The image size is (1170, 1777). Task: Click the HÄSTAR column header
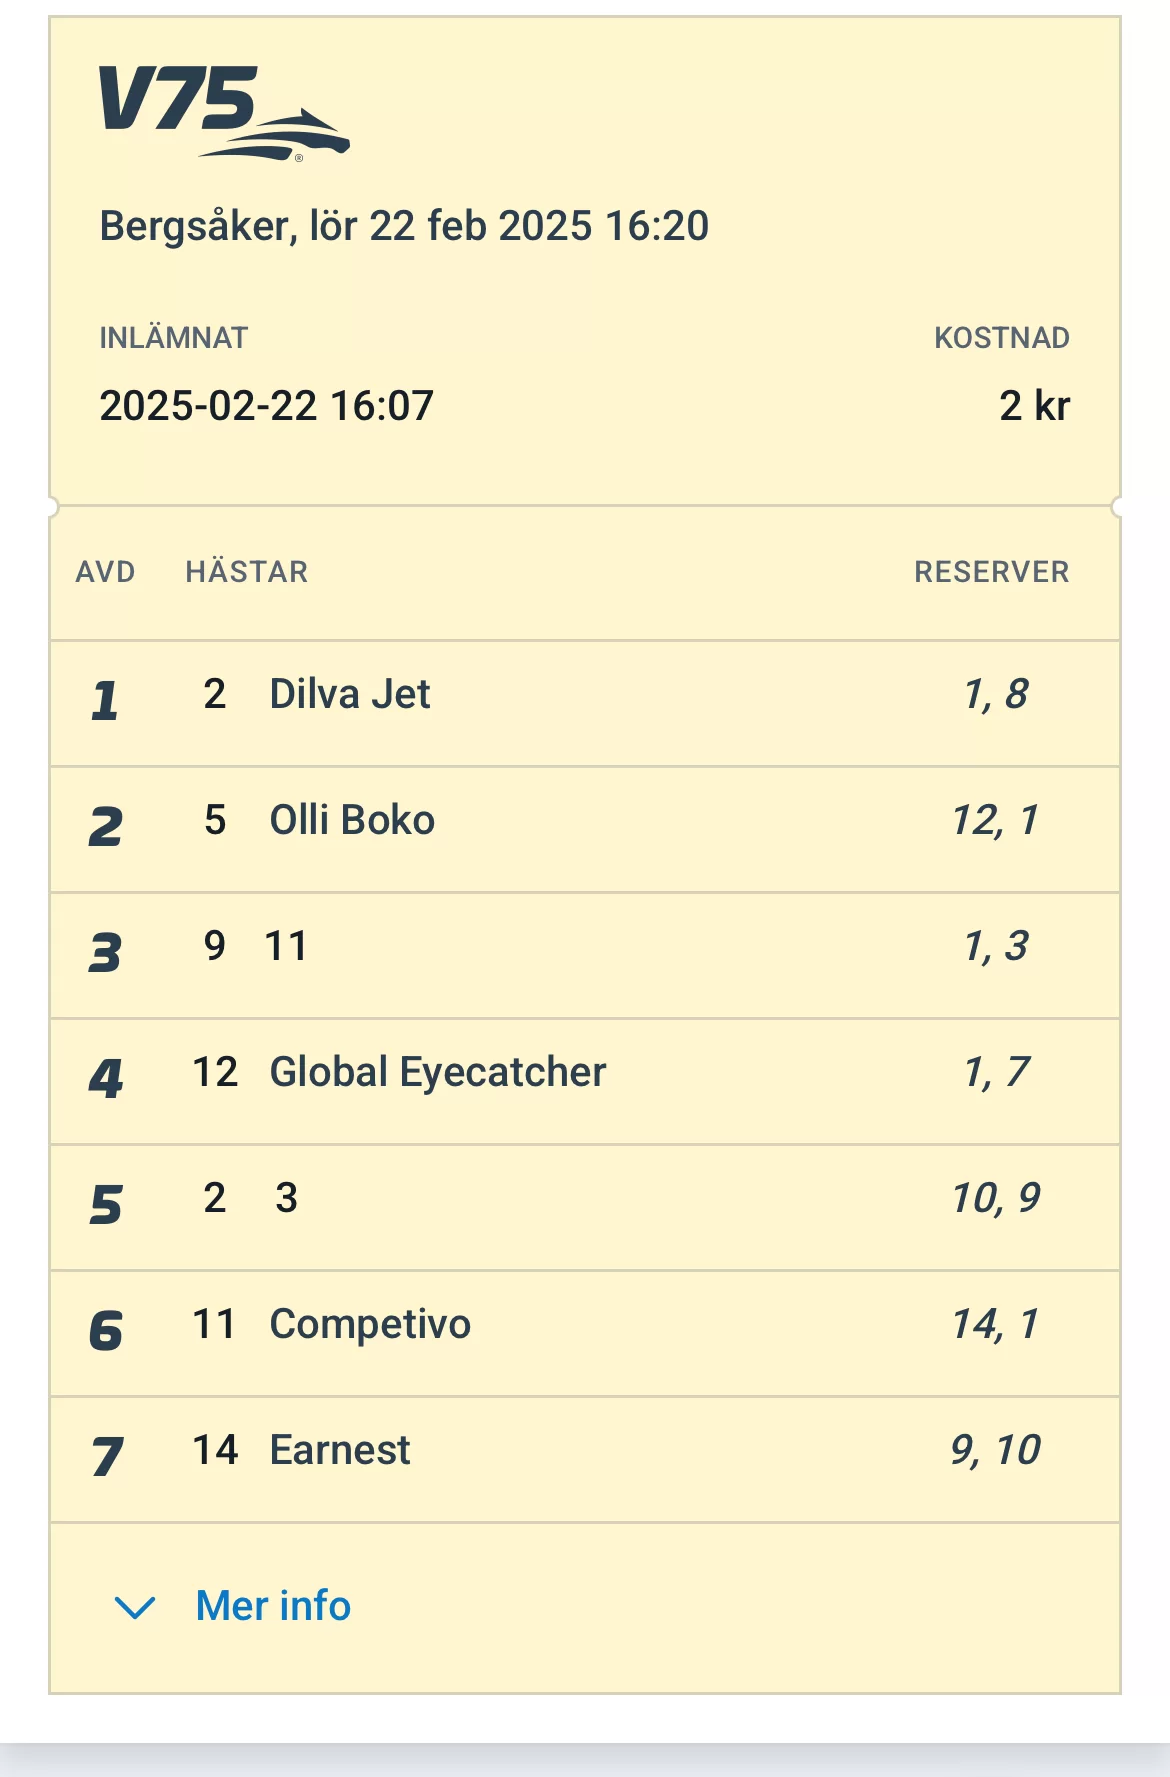pyautogui.click(x=247, y=572)
